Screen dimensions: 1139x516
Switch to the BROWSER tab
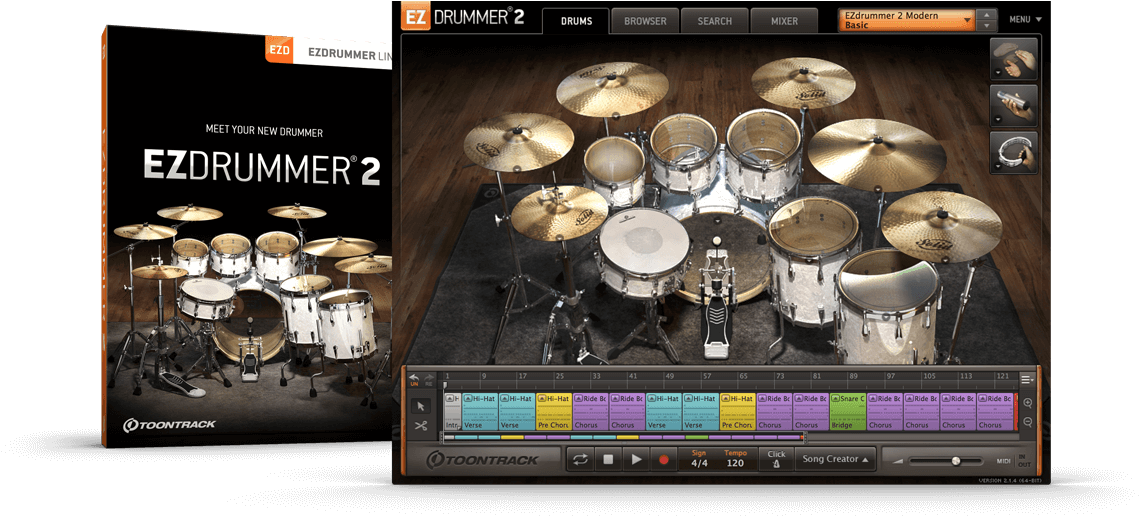tap(645, 21)
